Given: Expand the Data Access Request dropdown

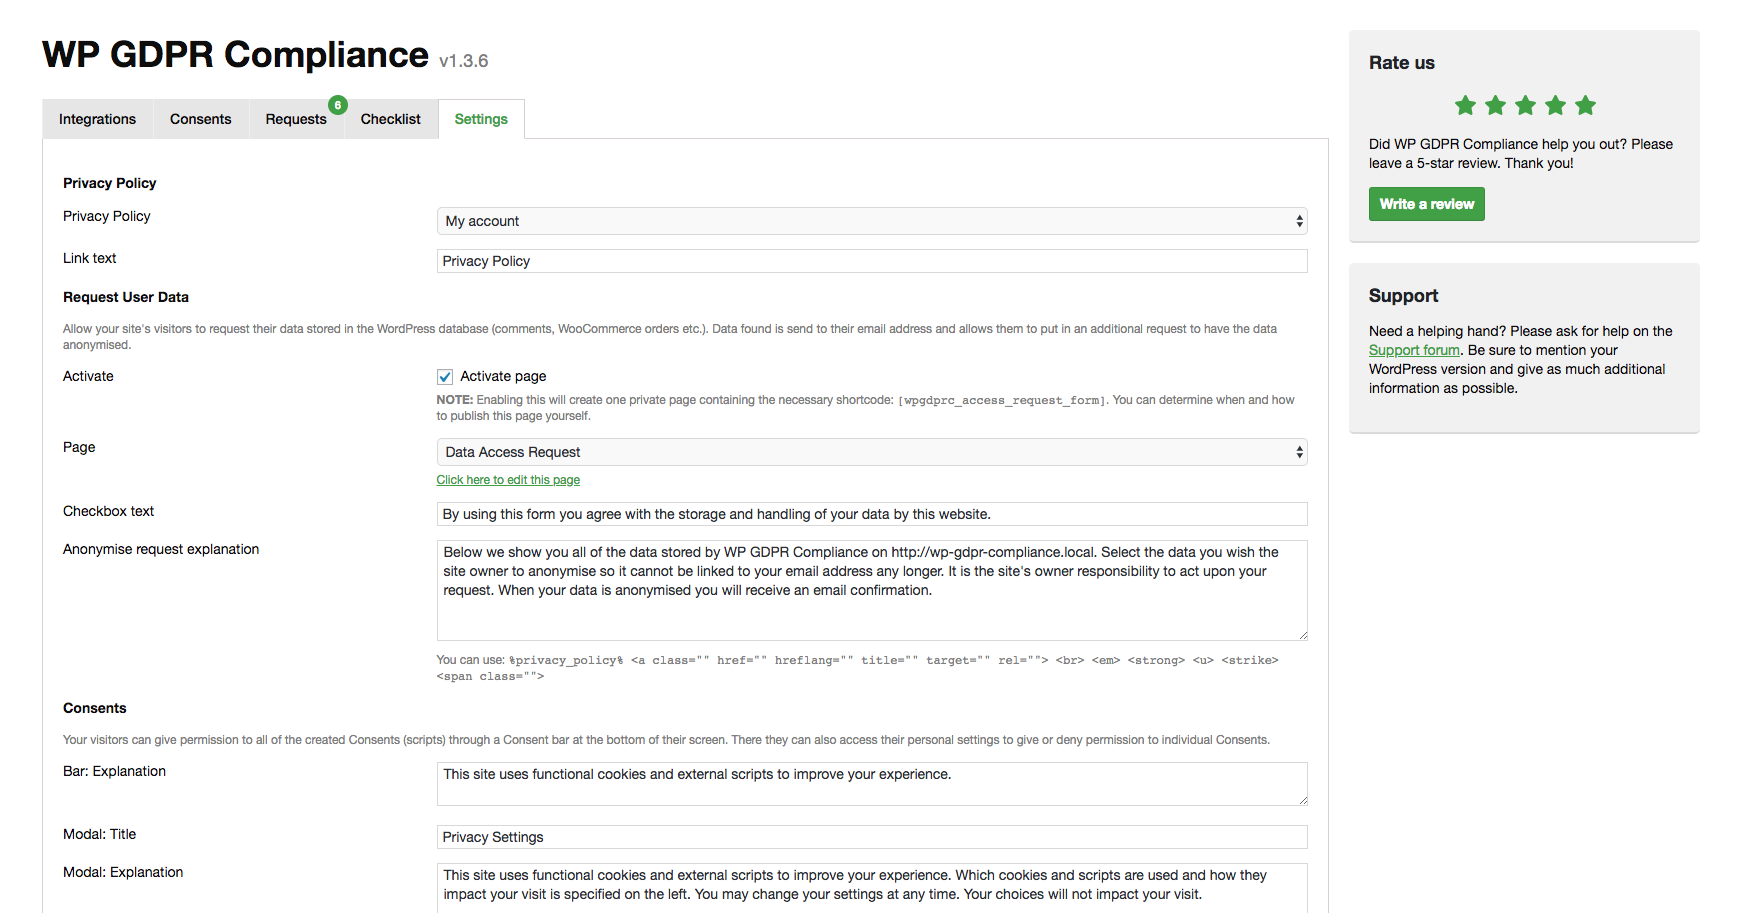Looking at the screenshot, I should (x=871, y=452).
